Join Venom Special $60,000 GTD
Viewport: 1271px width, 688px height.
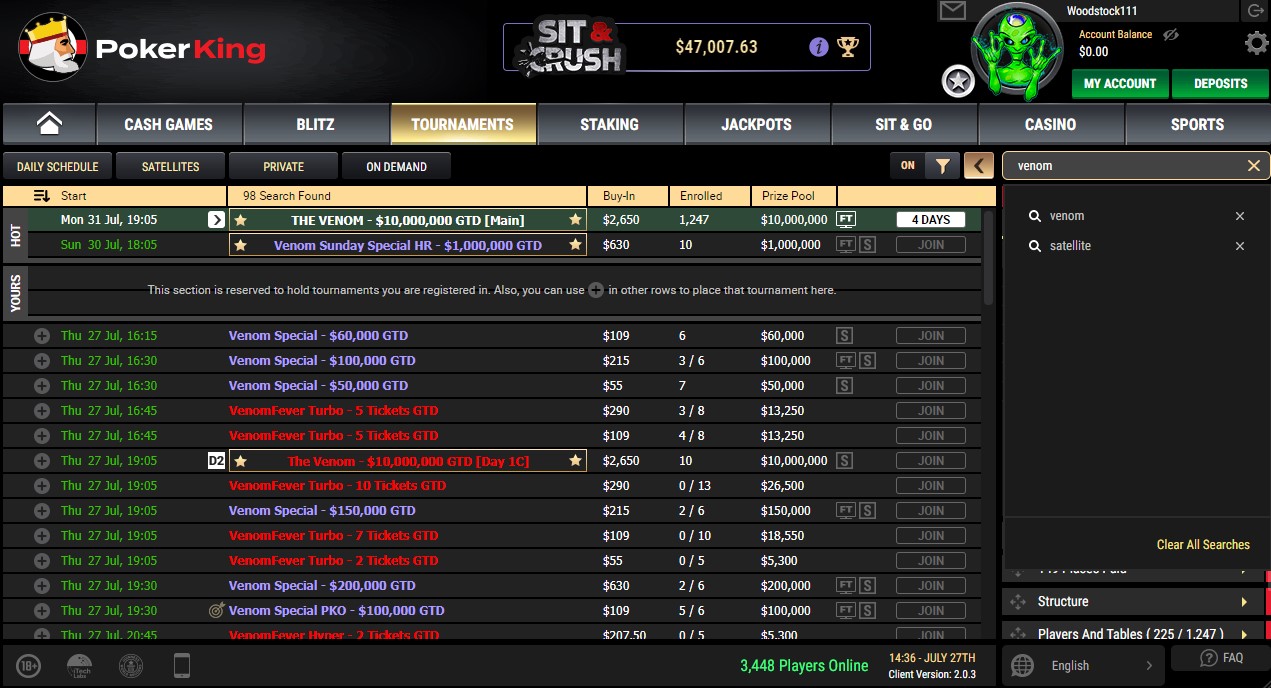click(931, 336)
